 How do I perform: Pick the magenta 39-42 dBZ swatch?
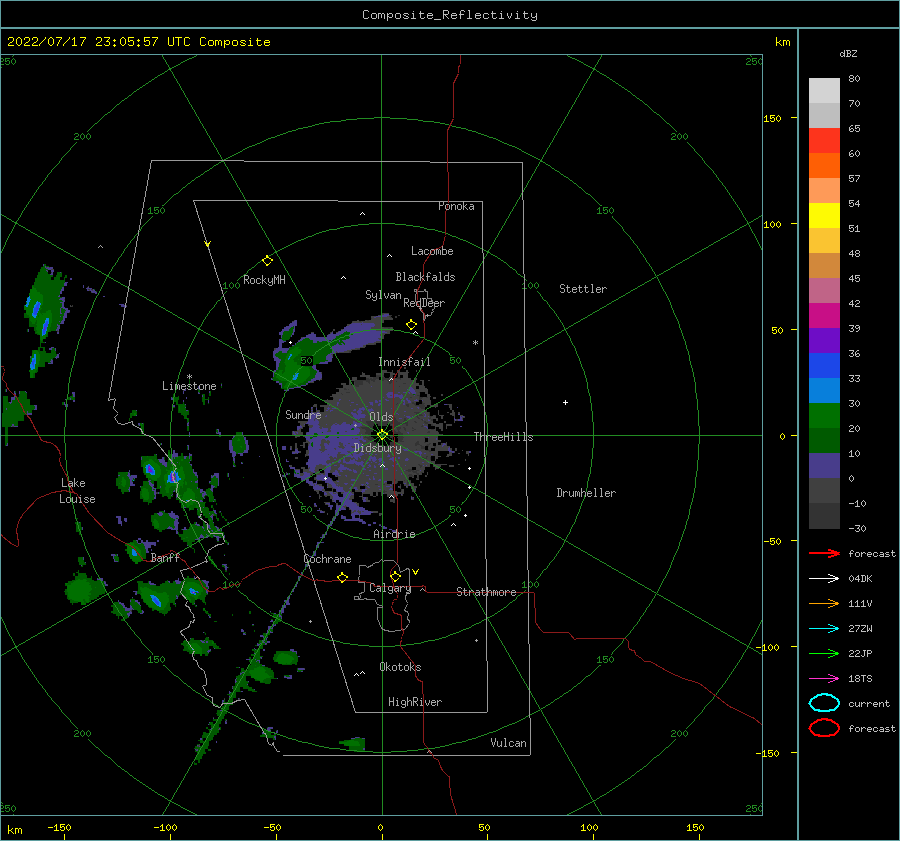tap(824, 316)
